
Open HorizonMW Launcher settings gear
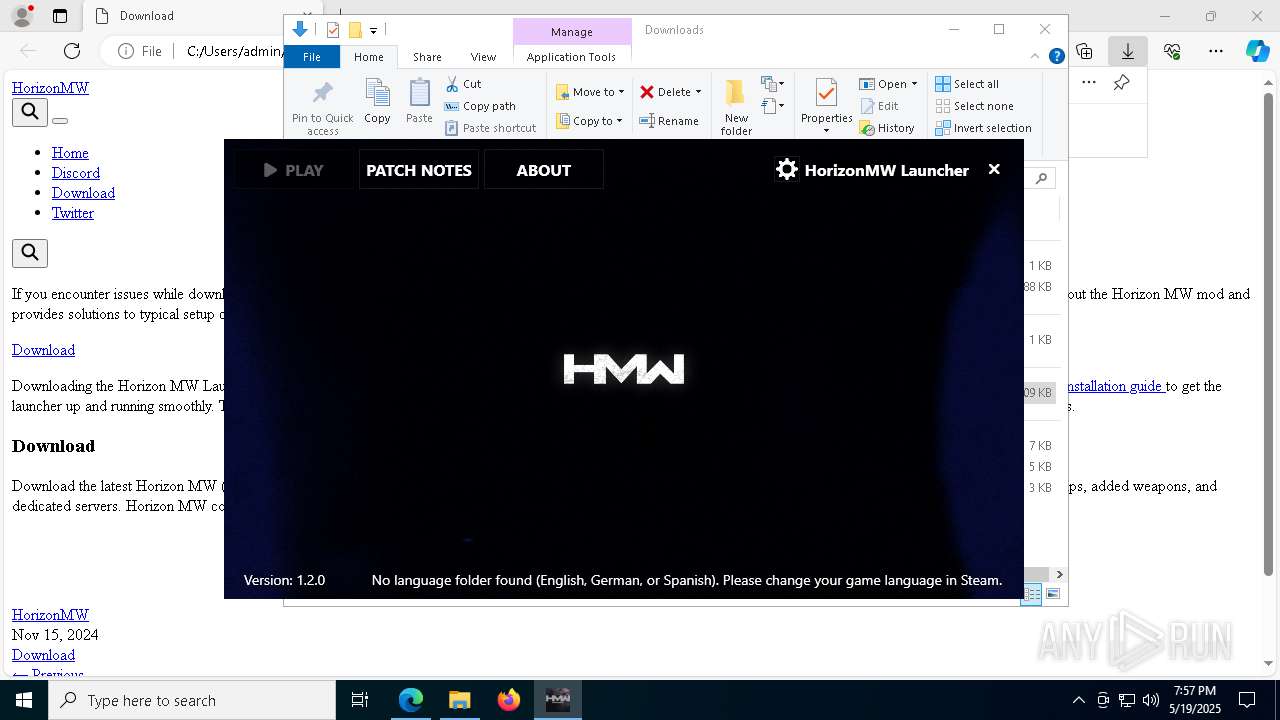click(787, 170)
